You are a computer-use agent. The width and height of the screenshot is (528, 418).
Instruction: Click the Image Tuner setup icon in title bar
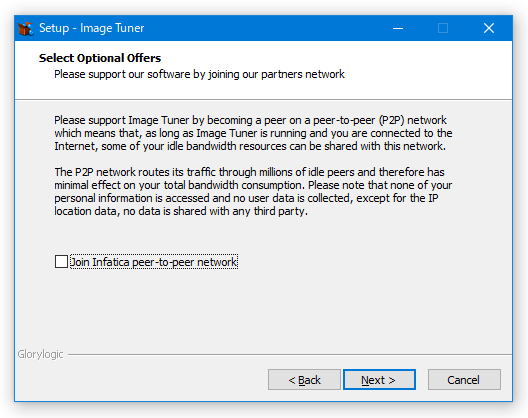(x=26, y=28)
